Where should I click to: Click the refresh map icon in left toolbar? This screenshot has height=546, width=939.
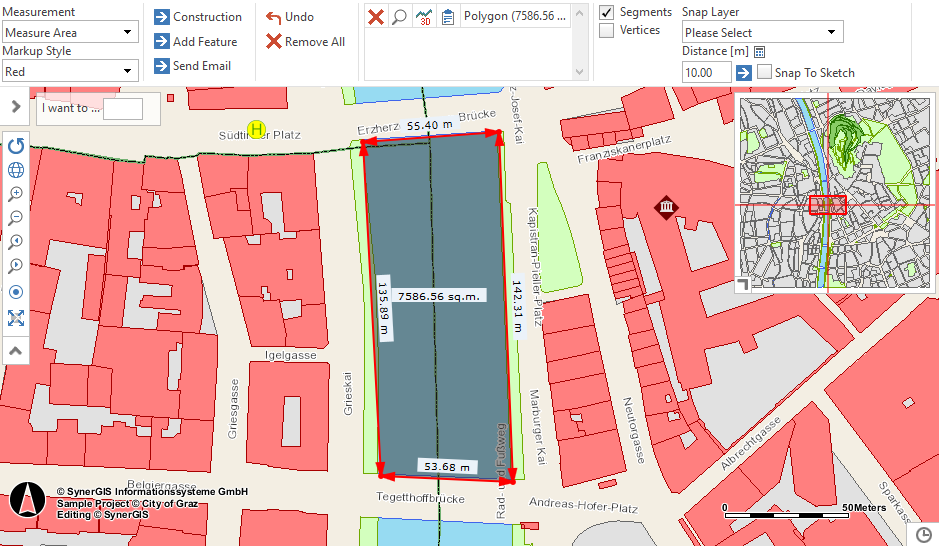(x=16, y=146)
